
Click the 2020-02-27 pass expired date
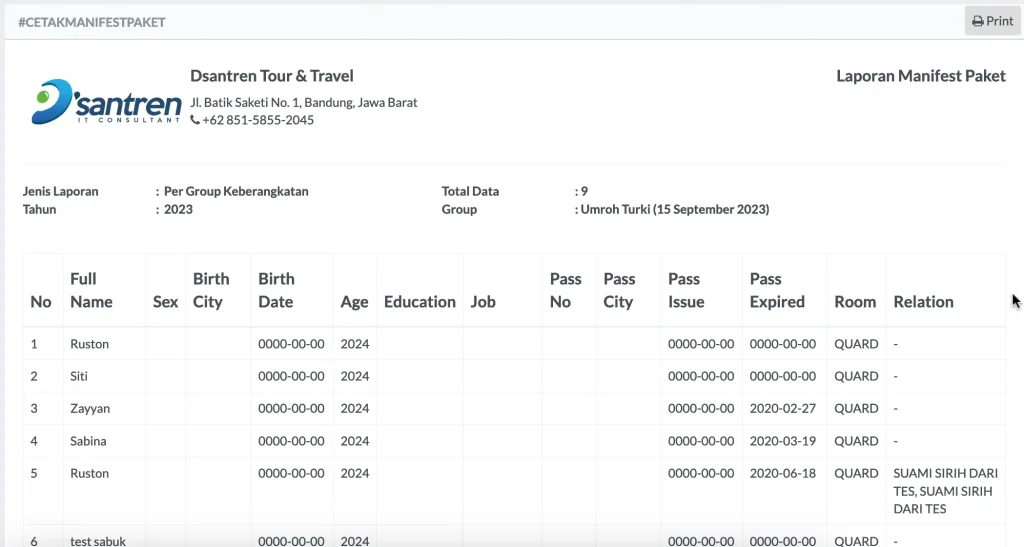[783, 409]
